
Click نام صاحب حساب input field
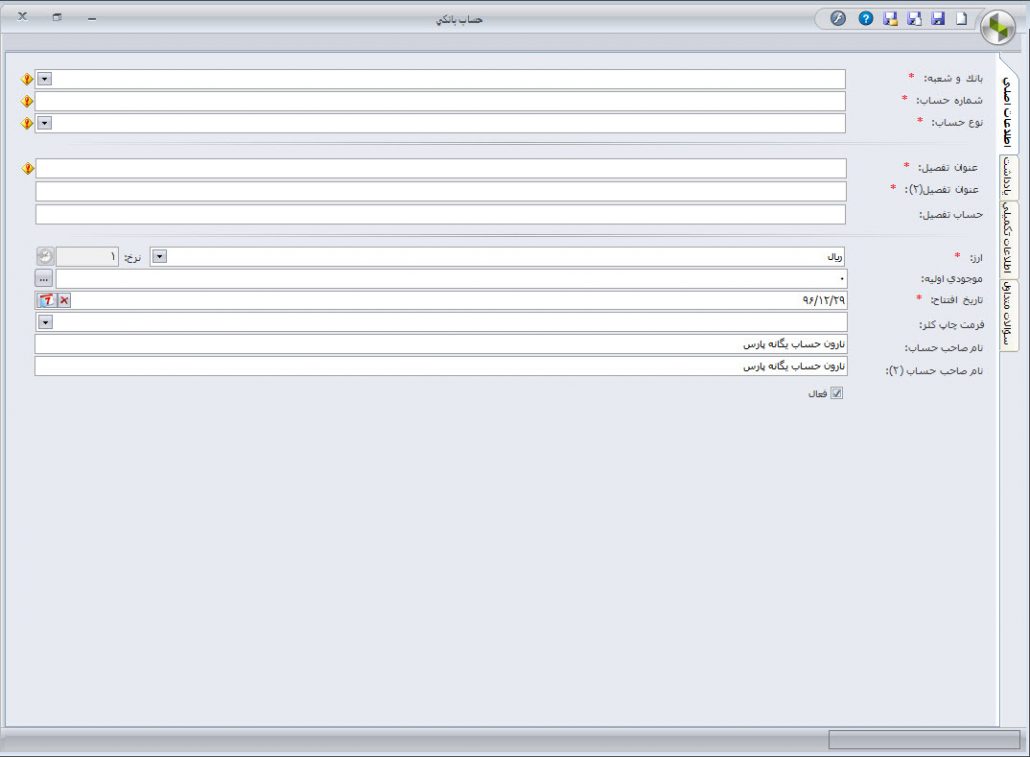pyautogui.click(x=441, y=344)
